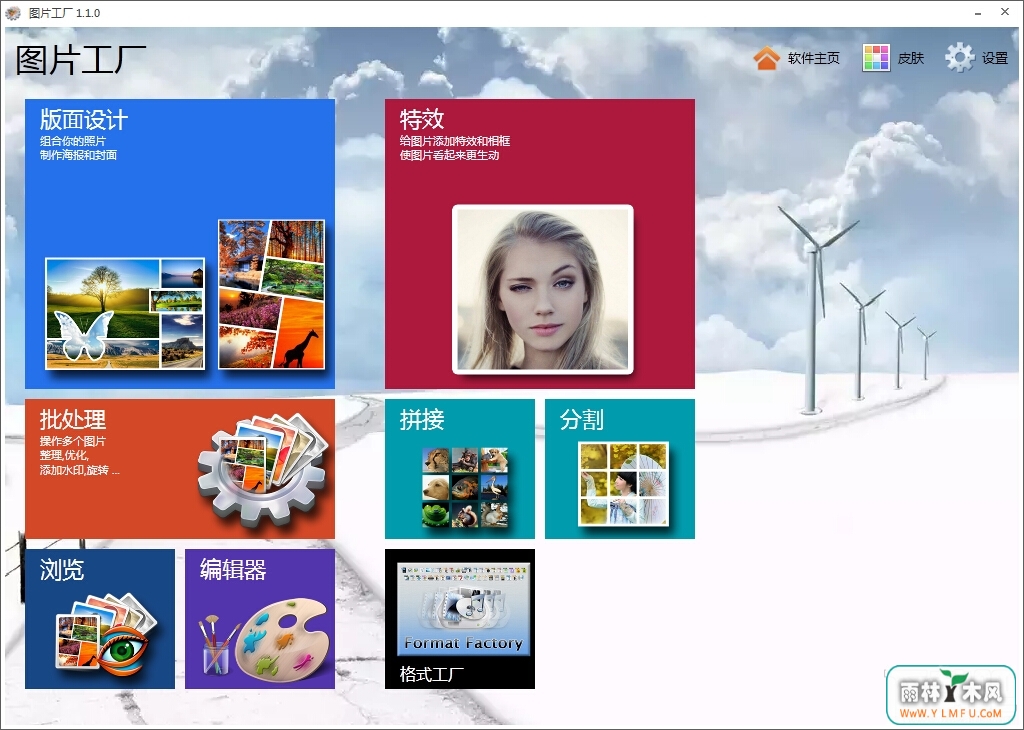Click the 皮肤 colorful grid icon

[876, 58]
